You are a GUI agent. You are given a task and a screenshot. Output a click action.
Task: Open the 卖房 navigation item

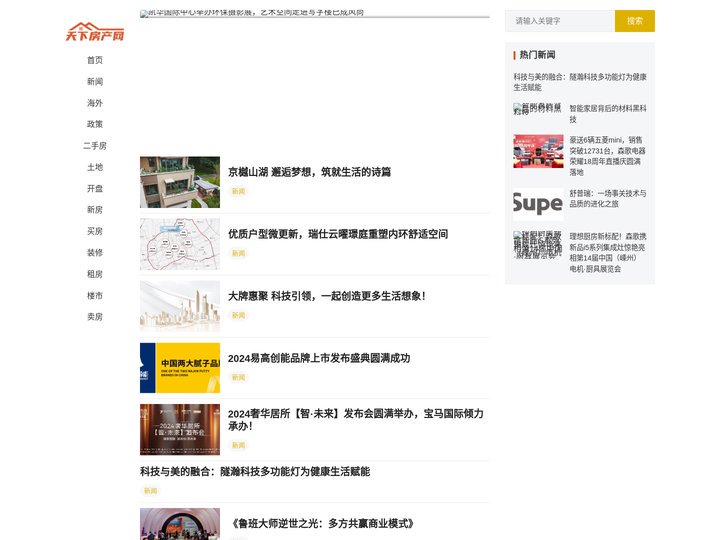click(95, 317)
